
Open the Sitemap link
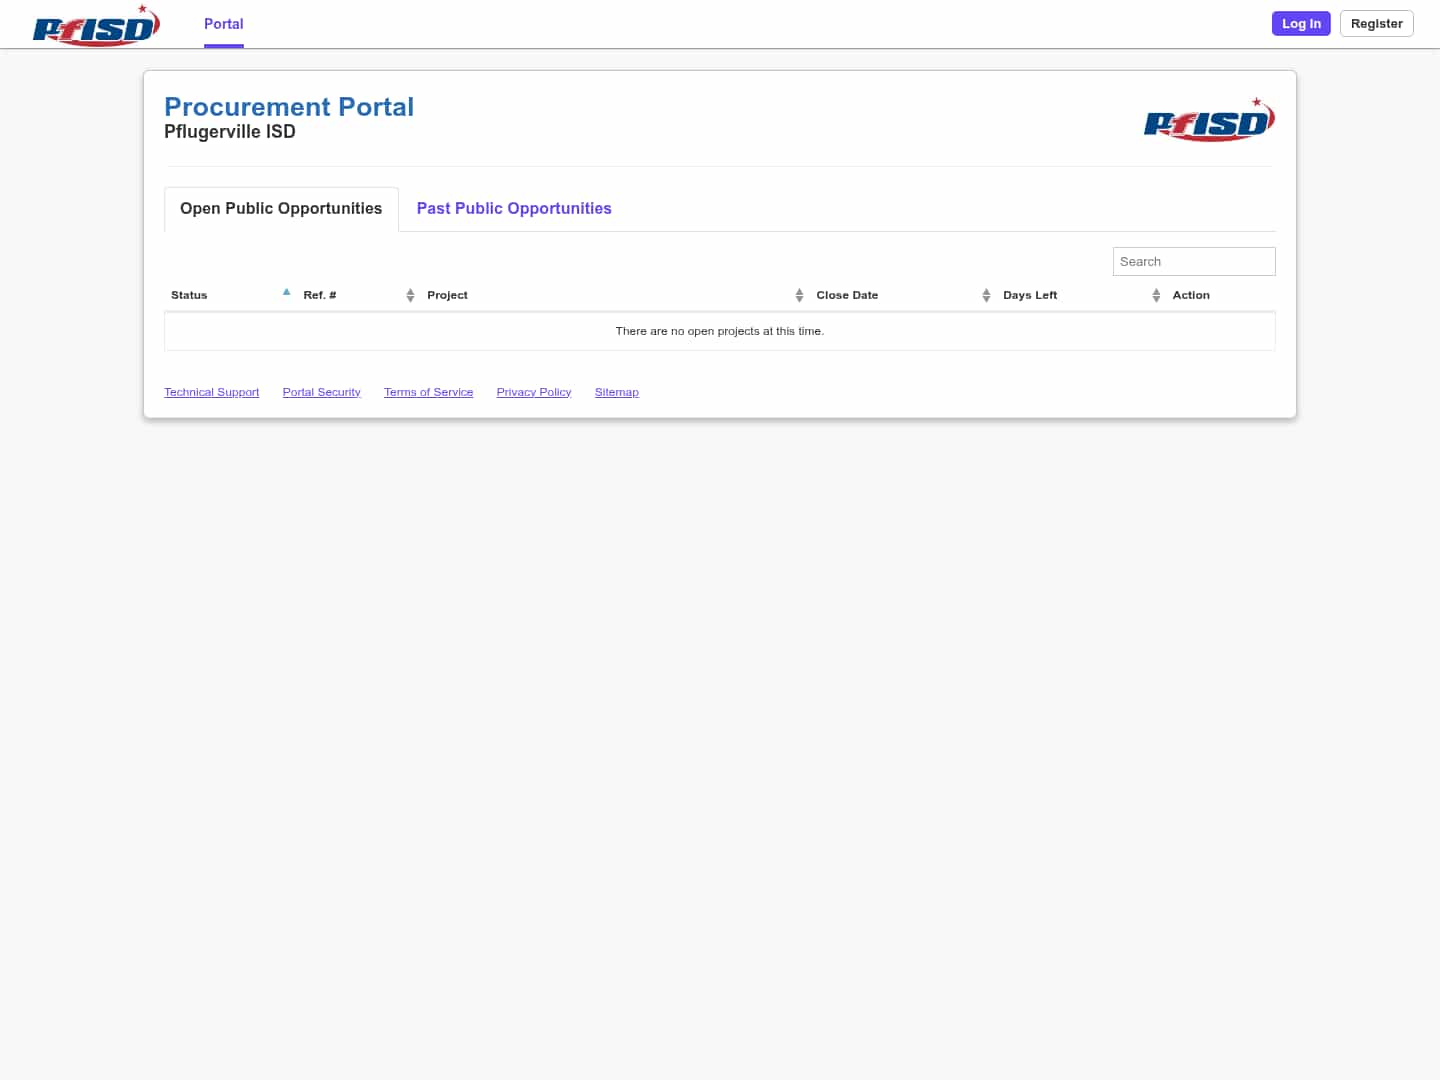tap(617, 392)
